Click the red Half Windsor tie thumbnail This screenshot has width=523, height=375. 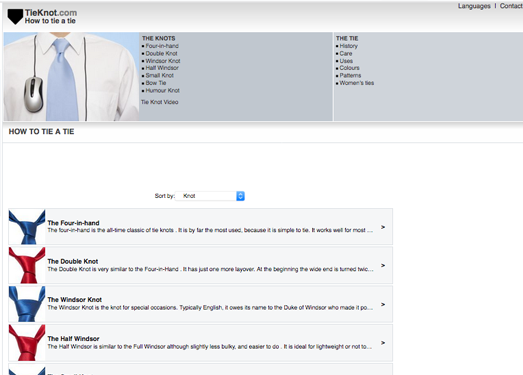(x=27, y=343)
